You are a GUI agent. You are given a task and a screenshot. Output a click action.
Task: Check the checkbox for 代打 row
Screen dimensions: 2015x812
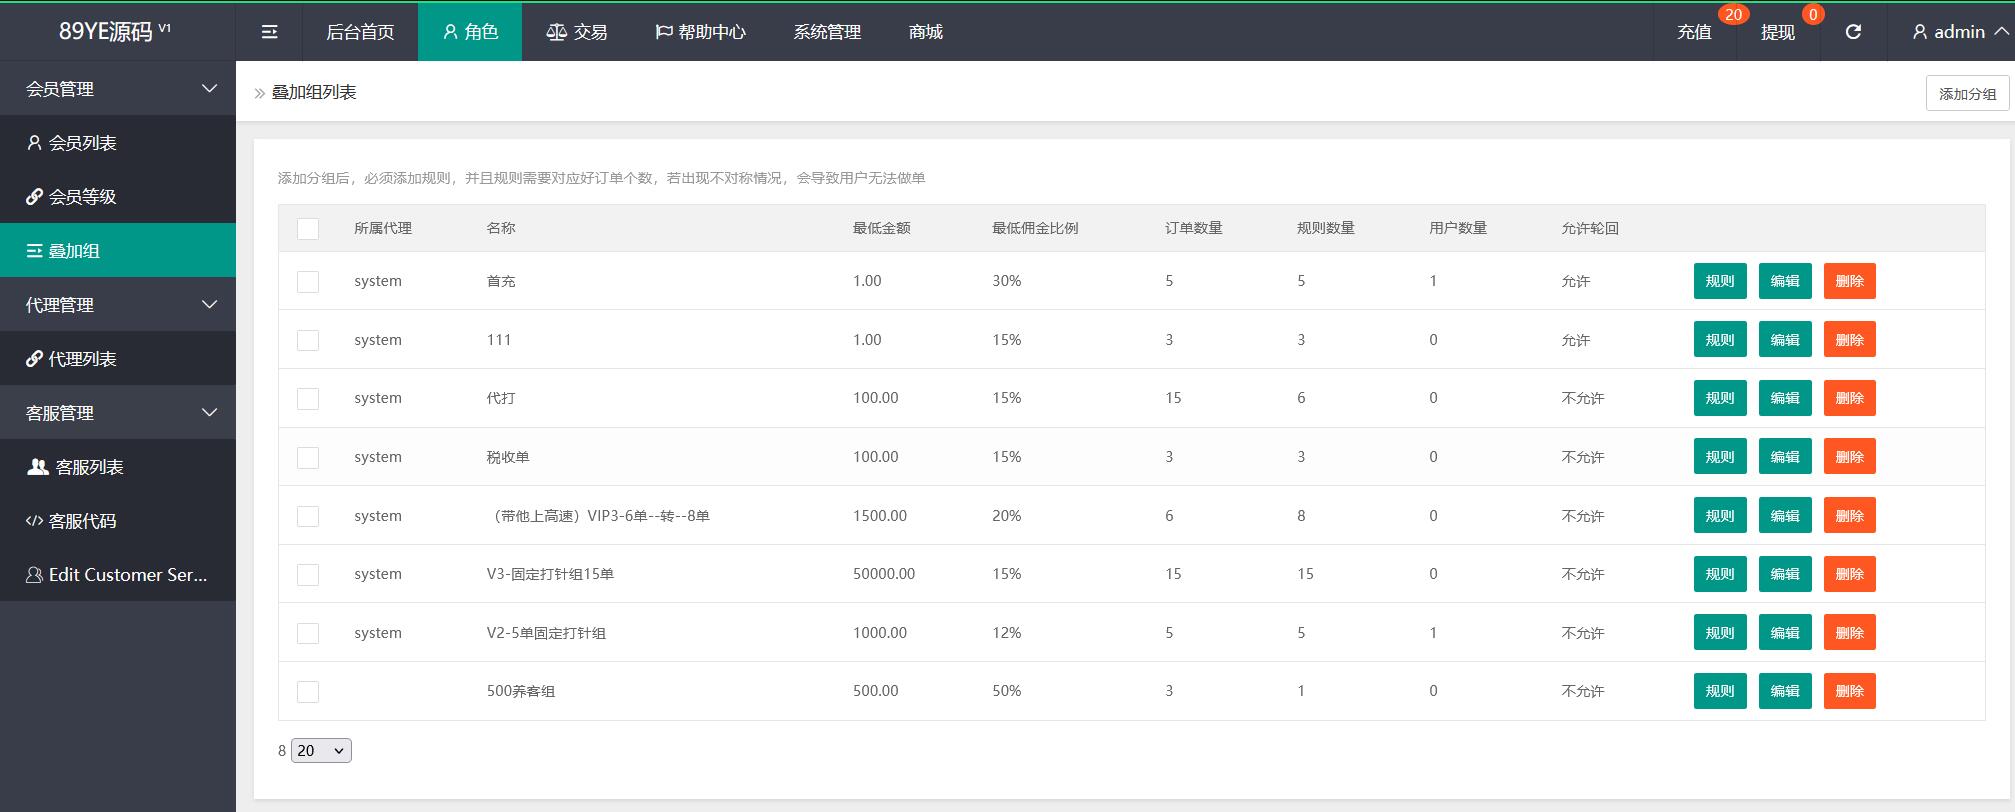tap(308, 399)
